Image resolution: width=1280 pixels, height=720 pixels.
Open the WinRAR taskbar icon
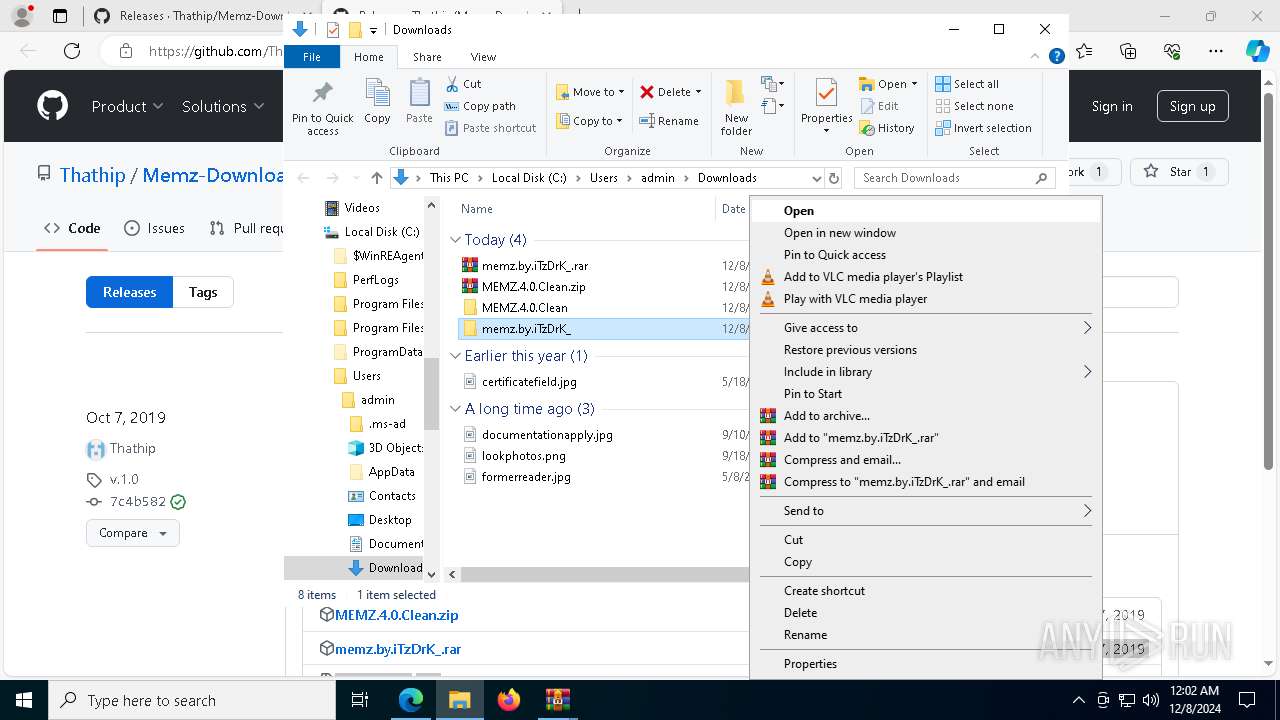click(x=558, y=700)
